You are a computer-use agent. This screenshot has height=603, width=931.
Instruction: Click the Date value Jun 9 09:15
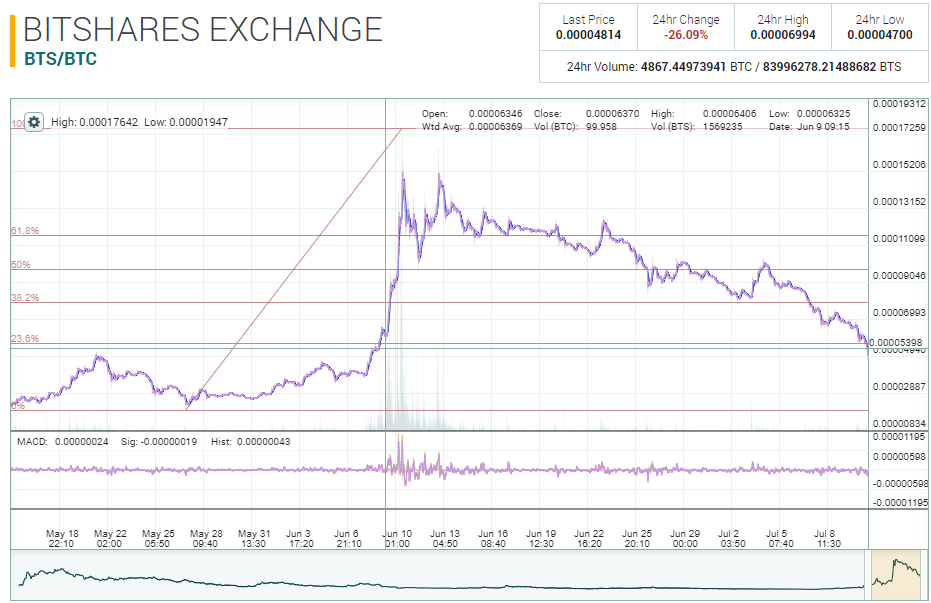tap(823, 126)
